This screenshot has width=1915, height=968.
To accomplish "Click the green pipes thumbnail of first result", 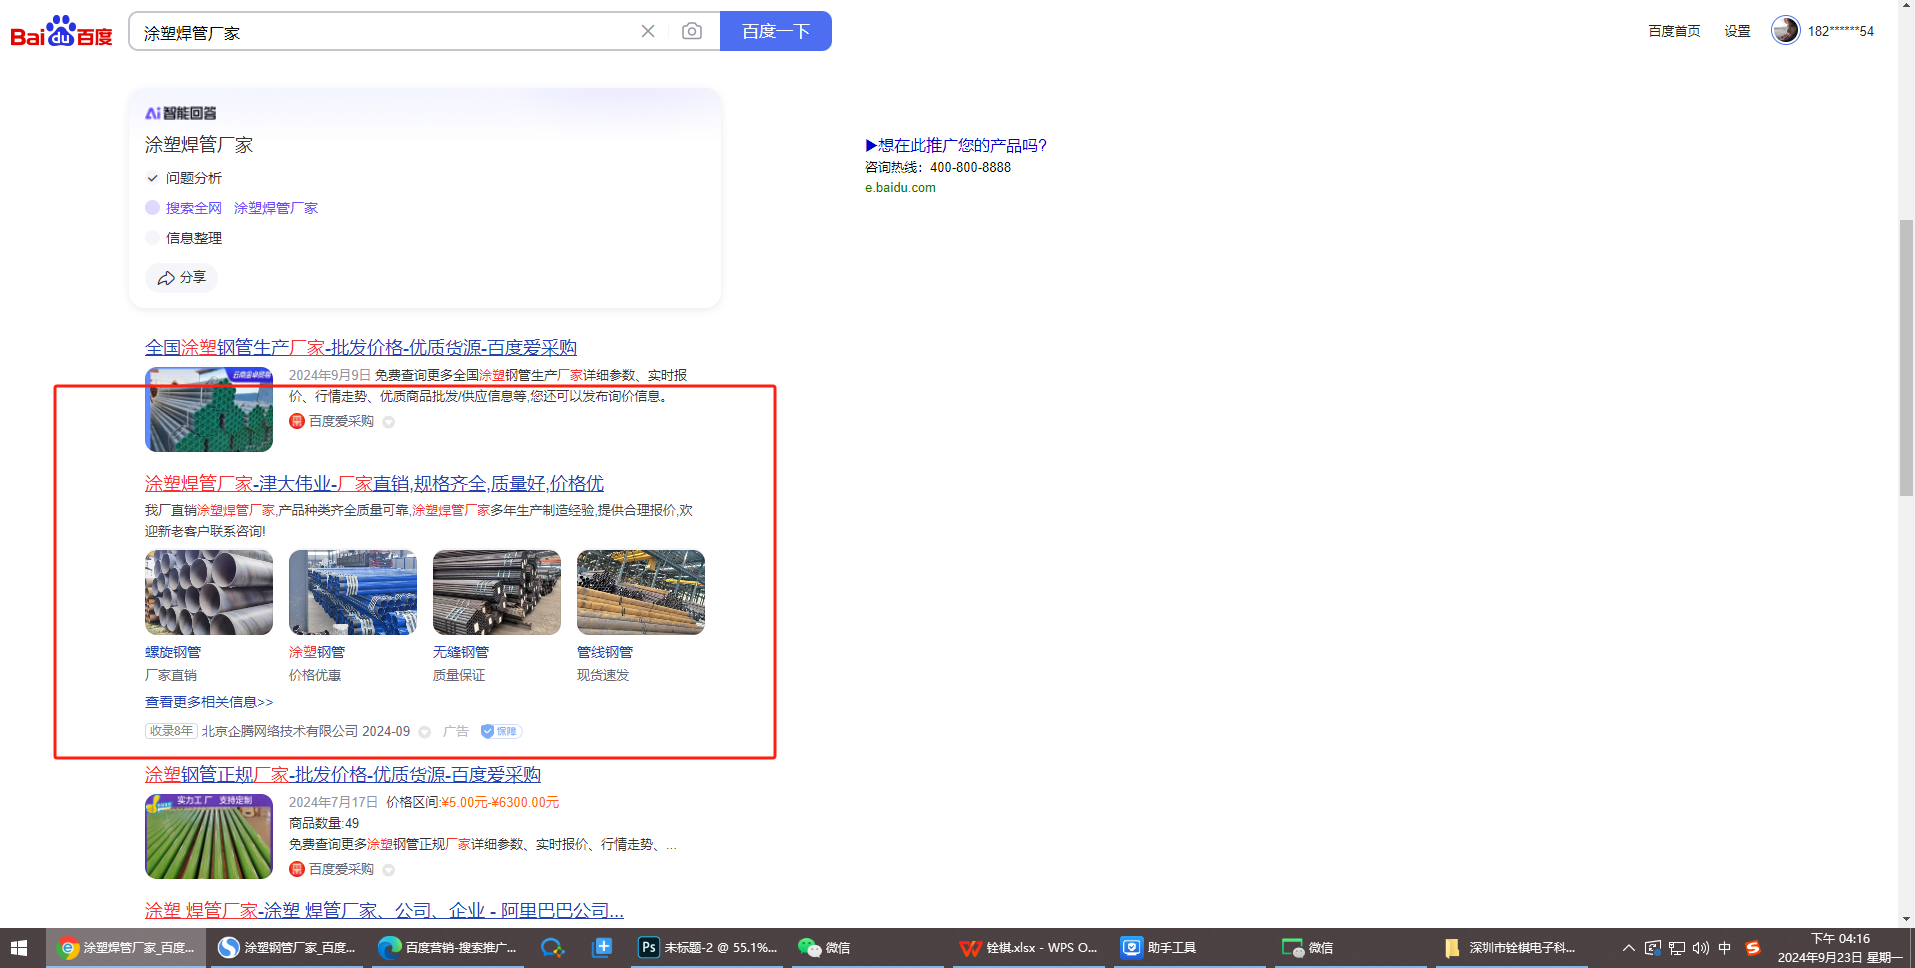I will pos(209,410).
